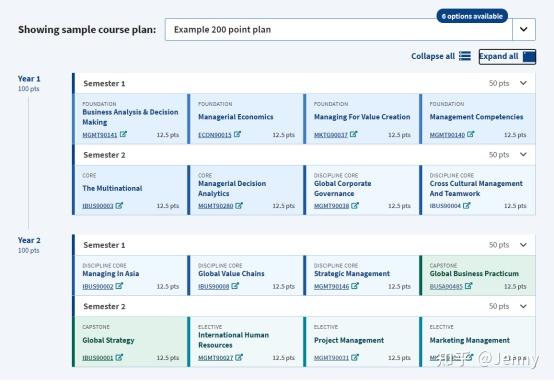
Task: Open the sample course plan combo box
Action: (x=350, y=30)
